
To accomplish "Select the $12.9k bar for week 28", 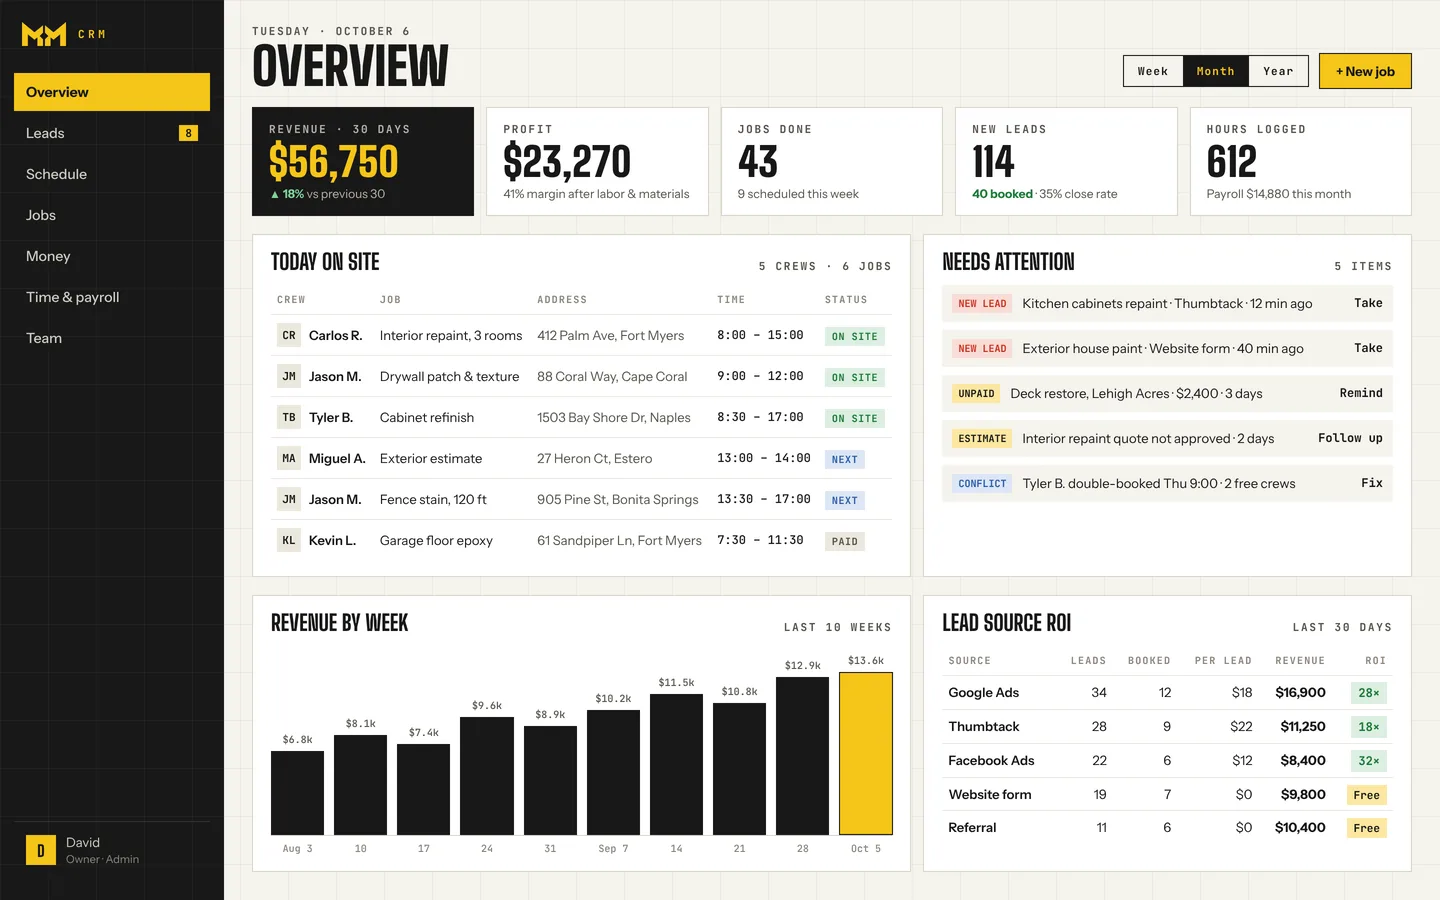I will 802,756.
